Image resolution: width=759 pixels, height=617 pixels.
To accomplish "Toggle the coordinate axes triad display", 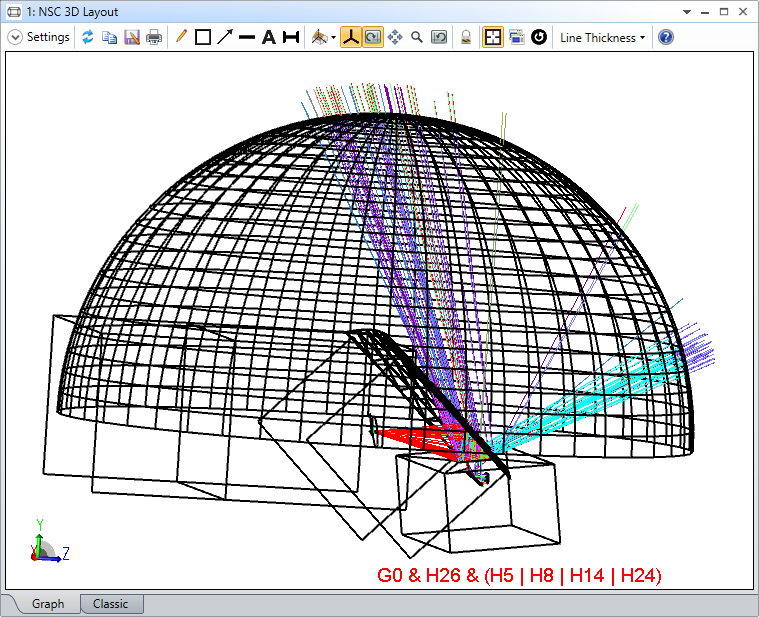I will coord(351,37).
